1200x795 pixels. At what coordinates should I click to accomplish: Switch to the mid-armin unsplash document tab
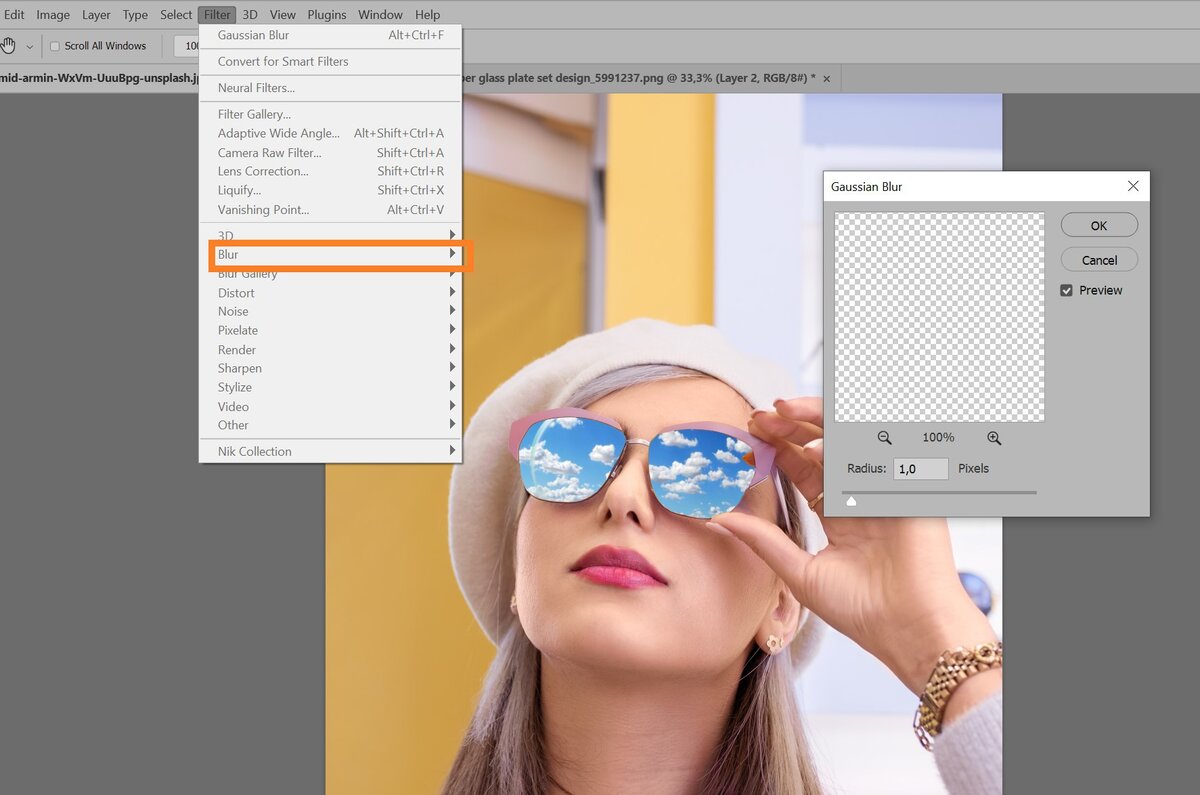[100, 78]
